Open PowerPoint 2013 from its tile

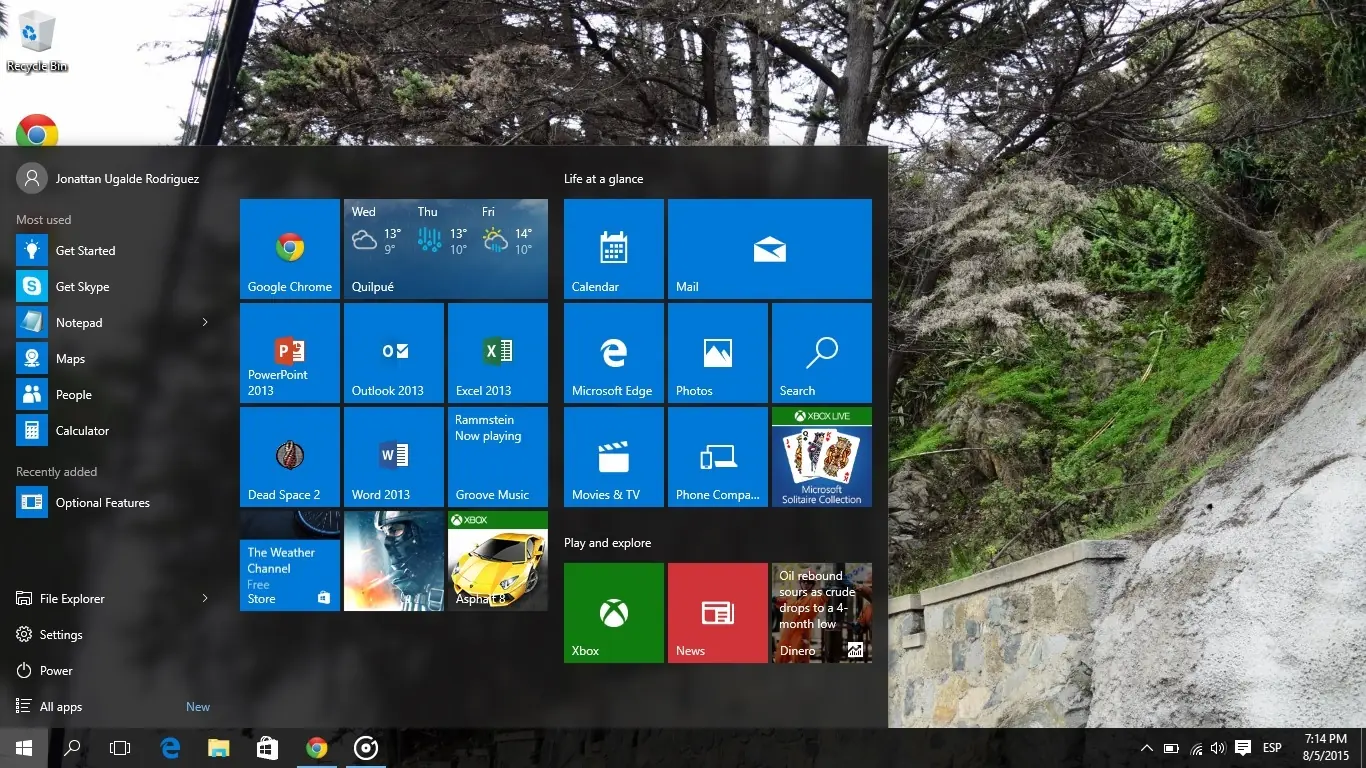point(289,352)
